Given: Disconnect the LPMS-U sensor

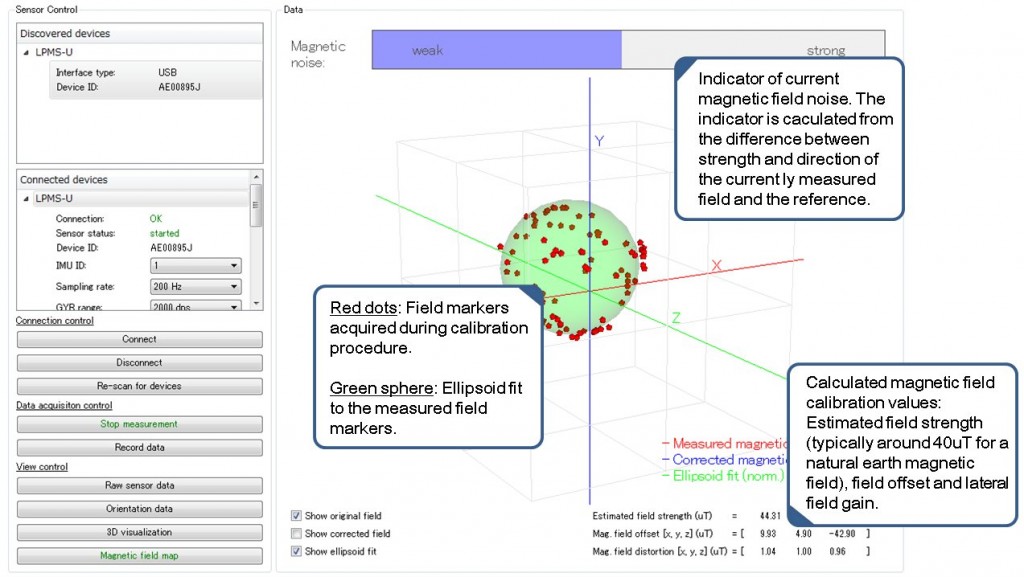Looking at the screenshot, I should (139, 362).
